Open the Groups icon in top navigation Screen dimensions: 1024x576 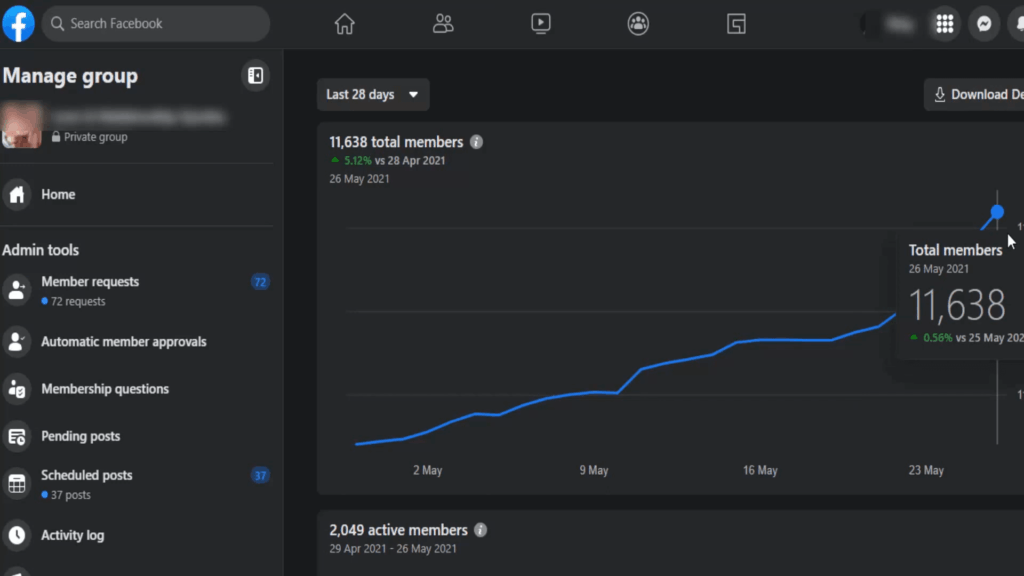point(638,24)
